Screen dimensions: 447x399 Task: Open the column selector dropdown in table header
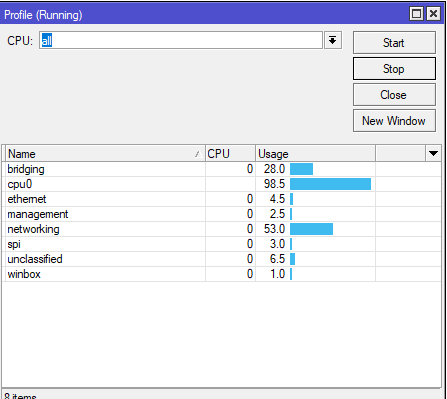433,154
